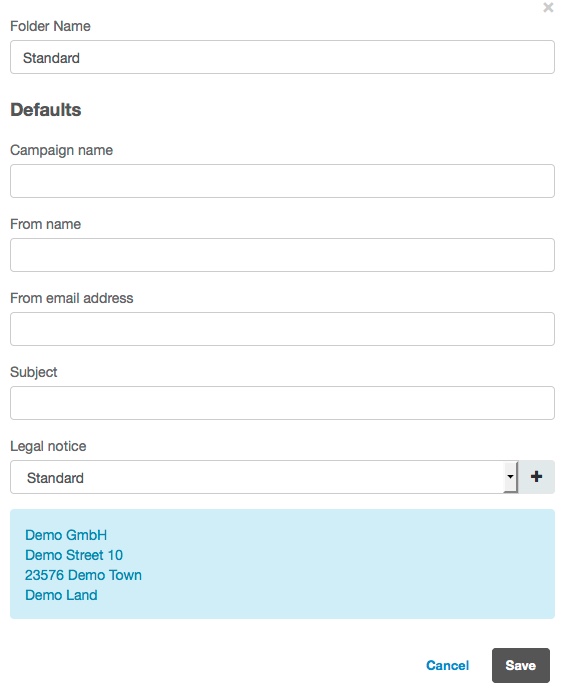This screenshot has width=565, height=696.
Task: Close the dialog with the X icon
Action: point(548,8)
